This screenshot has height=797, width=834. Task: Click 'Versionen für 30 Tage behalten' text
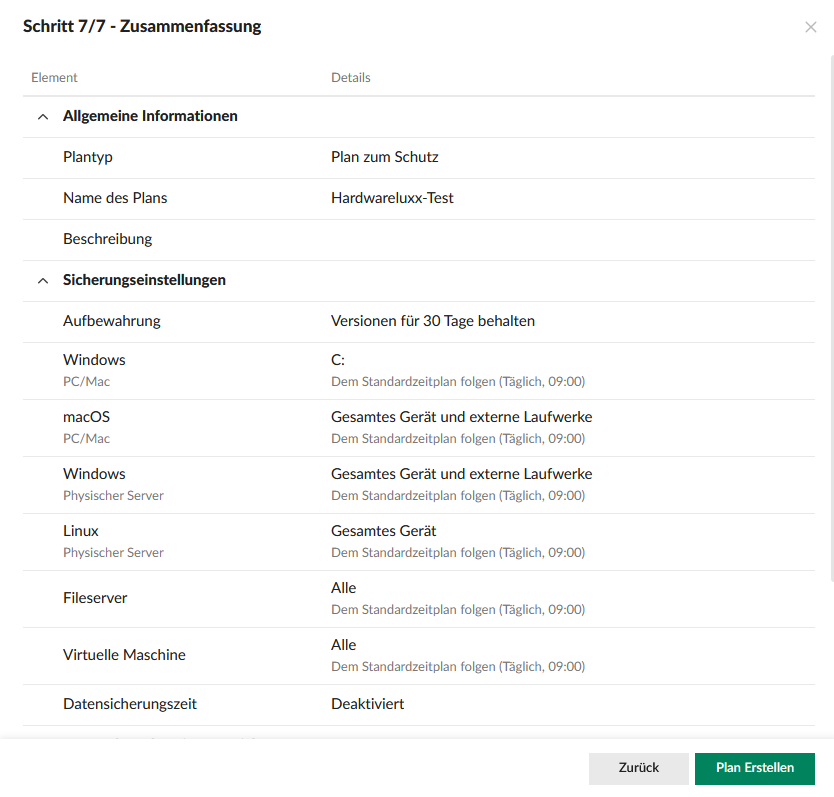432,321
